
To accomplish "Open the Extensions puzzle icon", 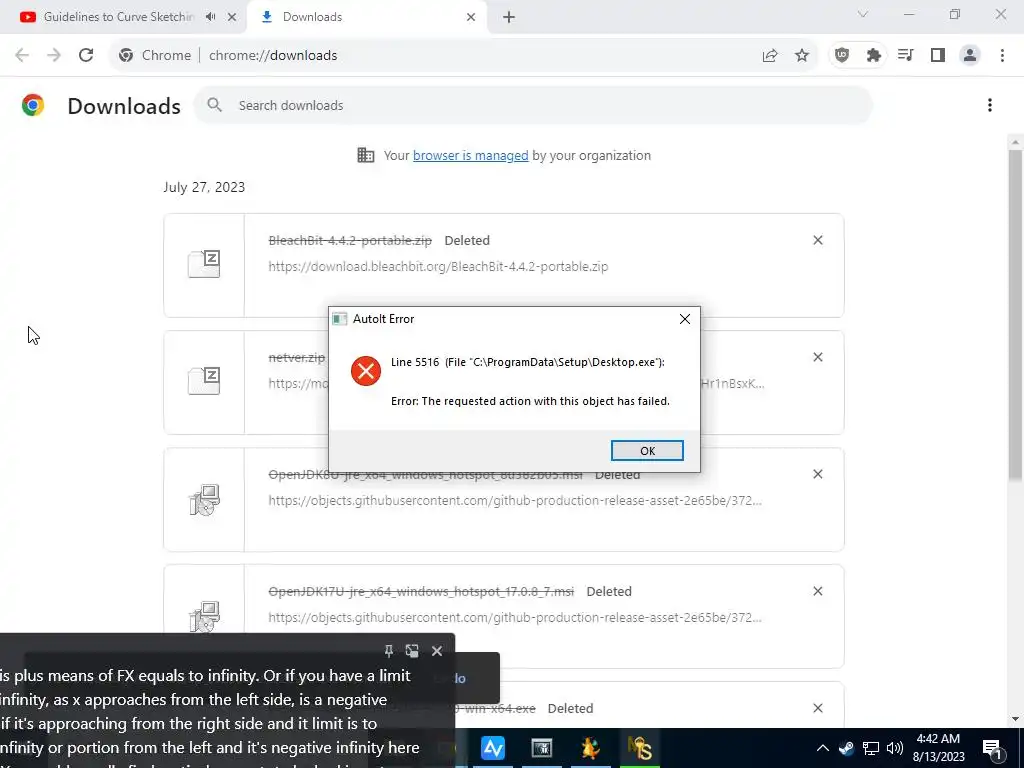I will point(874,56).
